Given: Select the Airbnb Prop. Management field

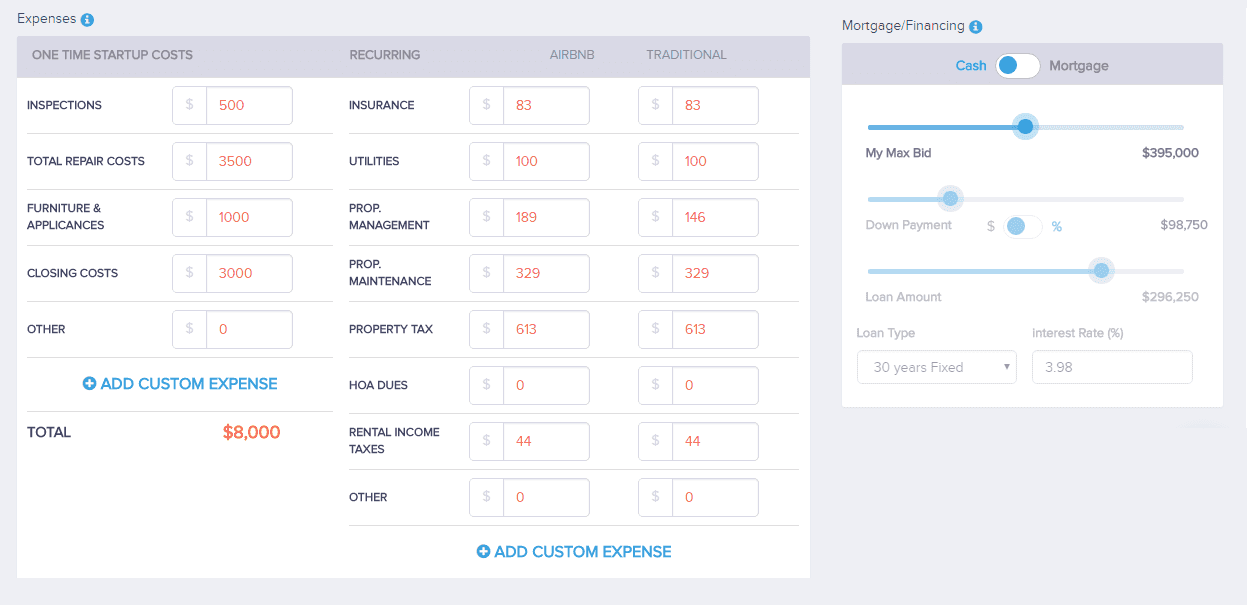Looking at the screenshot, I should pyautogui.click(x=545, y=217).
